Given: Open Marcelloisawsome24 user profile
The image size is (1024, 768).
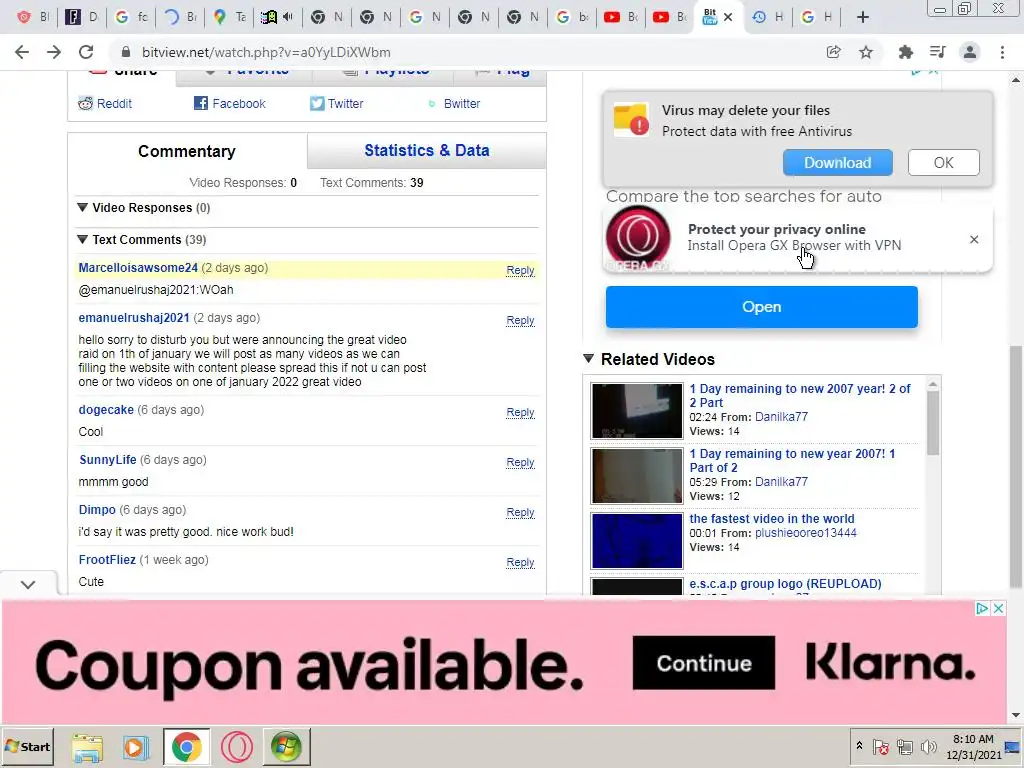Looking at the screenshot, I should point(138,268).
